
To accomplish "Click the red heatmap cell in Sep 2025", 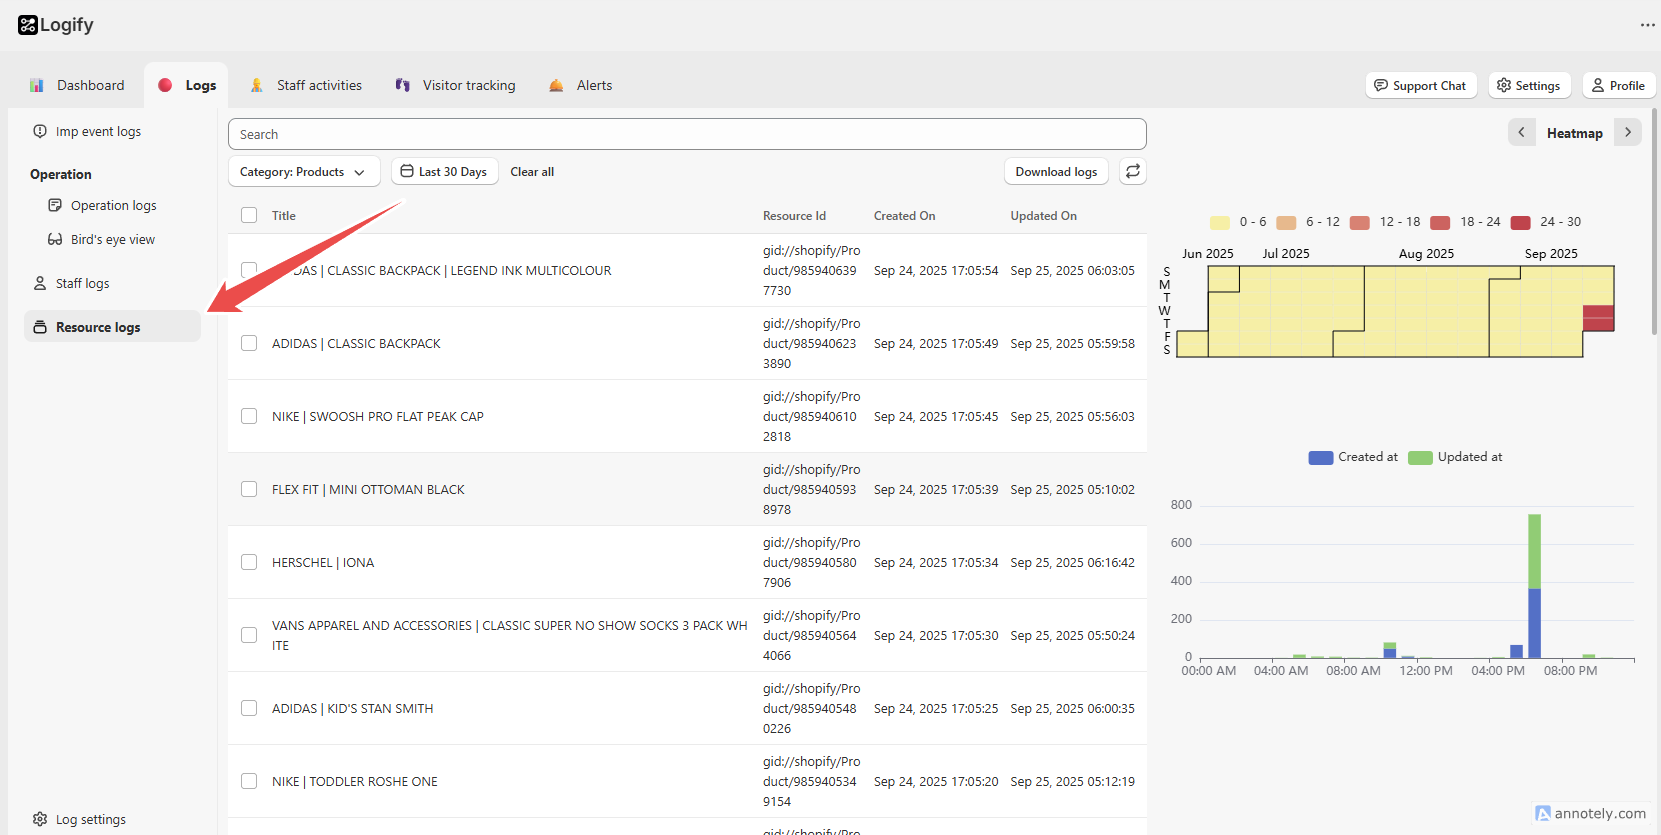I will point(1598,318).
